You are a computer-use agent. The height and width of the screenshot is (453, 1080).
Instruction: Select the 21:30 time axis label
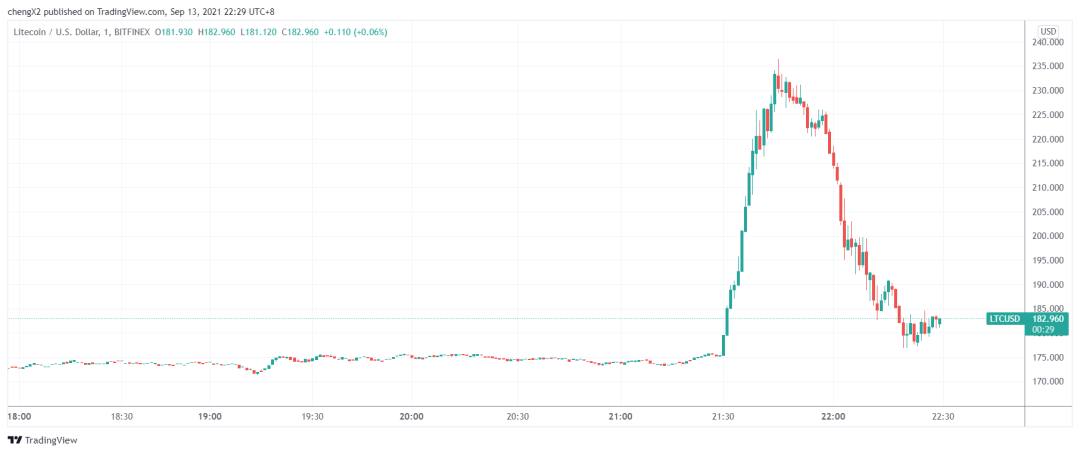coord(723,416)
